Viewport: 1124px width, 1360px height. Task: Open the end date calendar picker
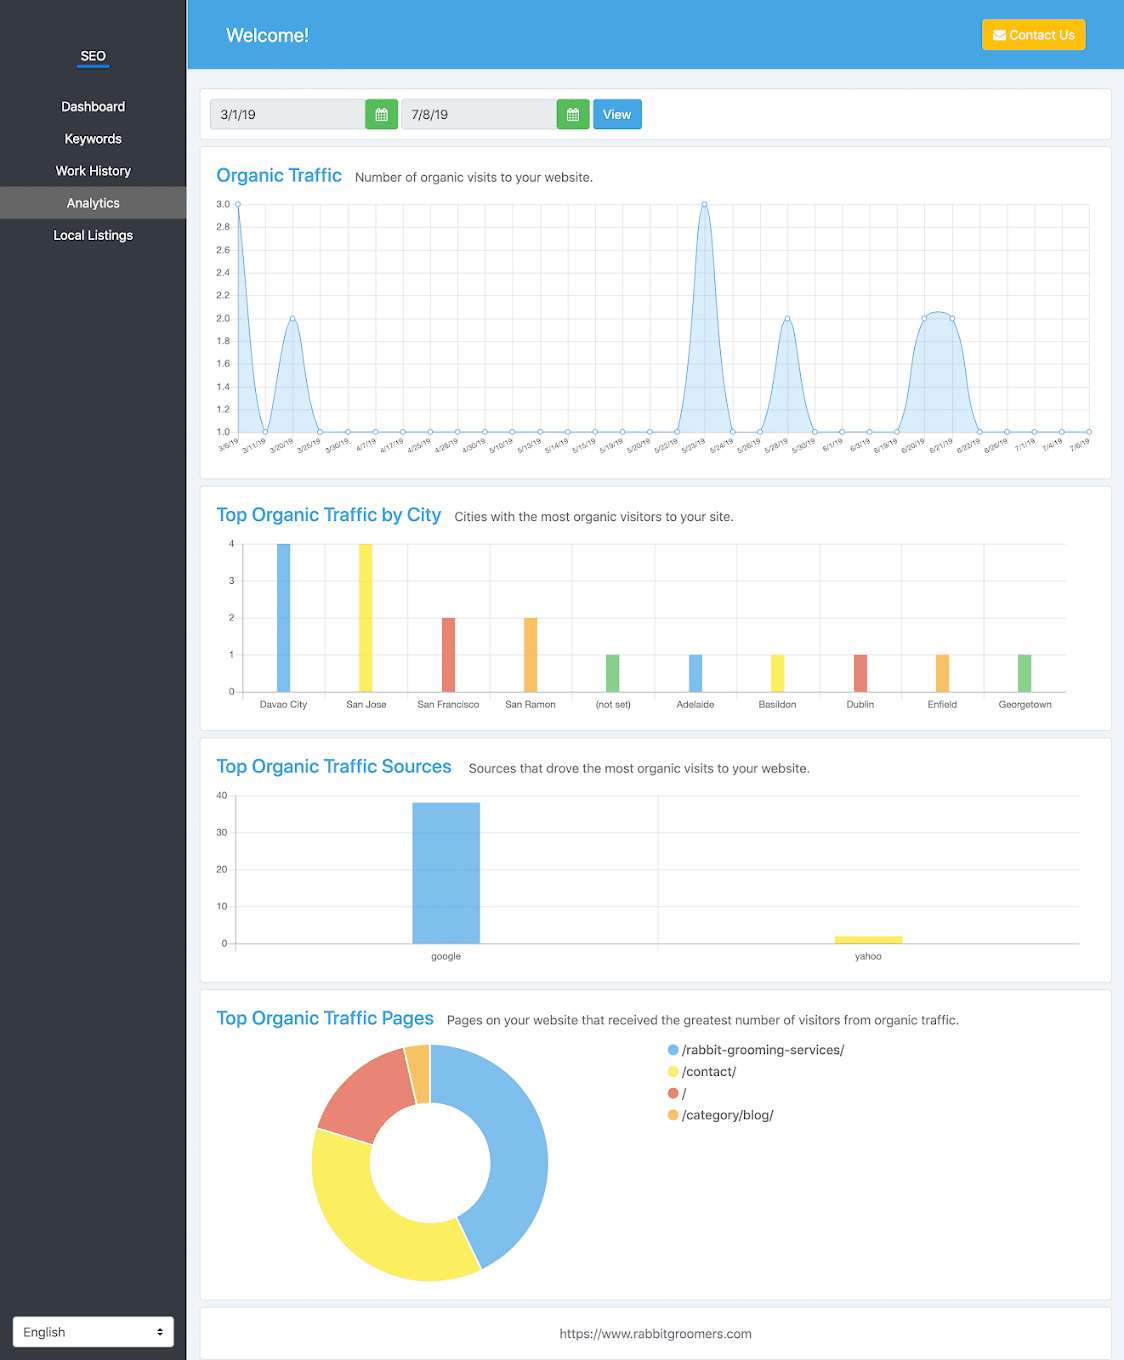(572, 115)
